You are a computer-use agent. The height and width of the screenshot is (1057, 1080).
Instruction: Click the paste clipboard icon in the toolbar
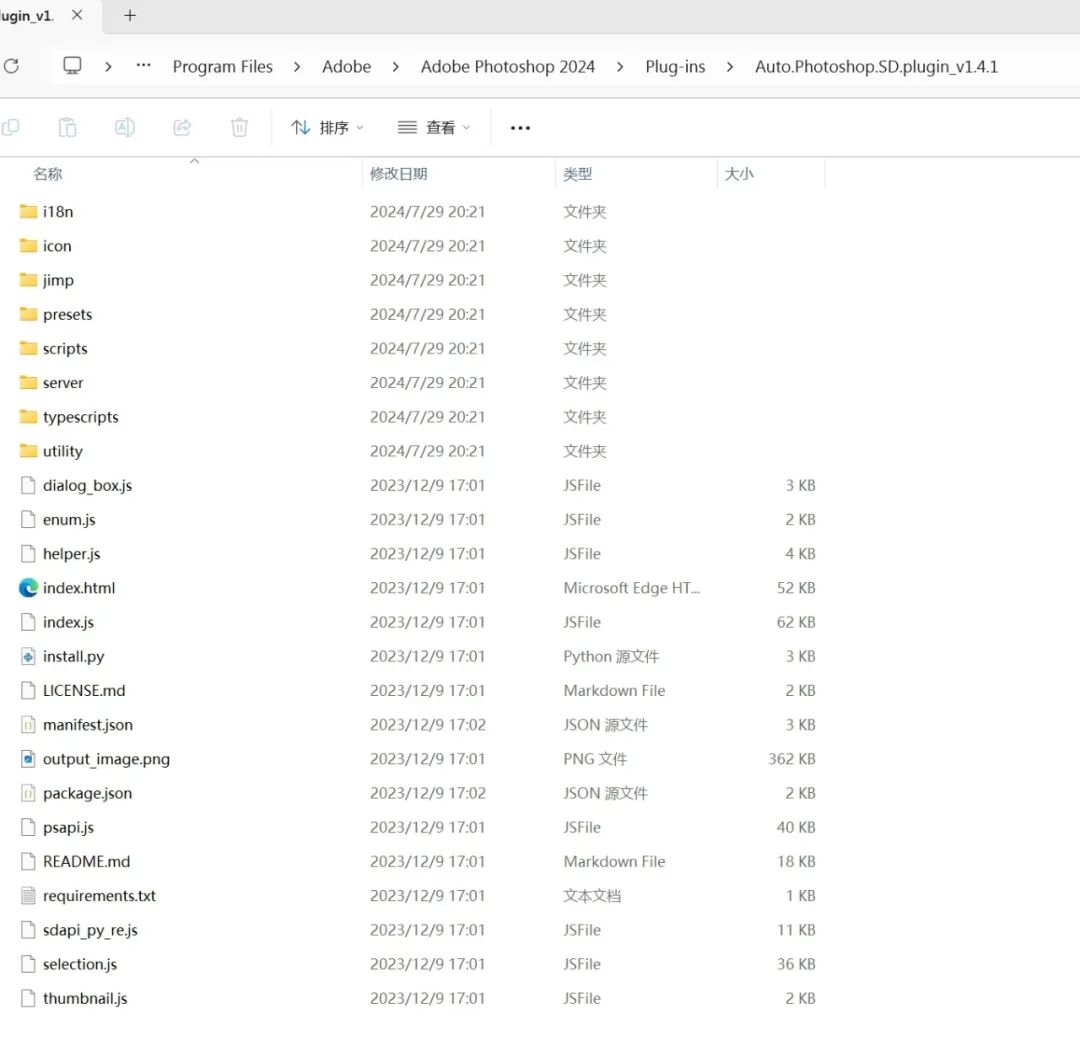(68, 127)
